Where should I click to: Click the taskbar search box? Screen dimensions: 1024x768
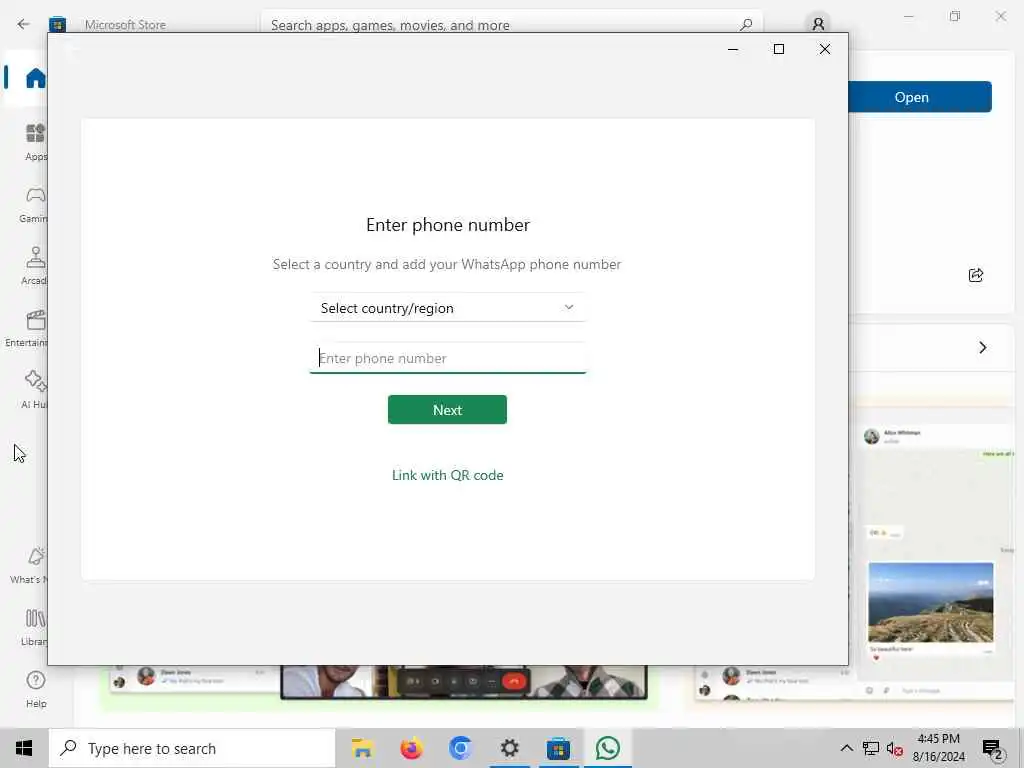(x=192, y=748)
